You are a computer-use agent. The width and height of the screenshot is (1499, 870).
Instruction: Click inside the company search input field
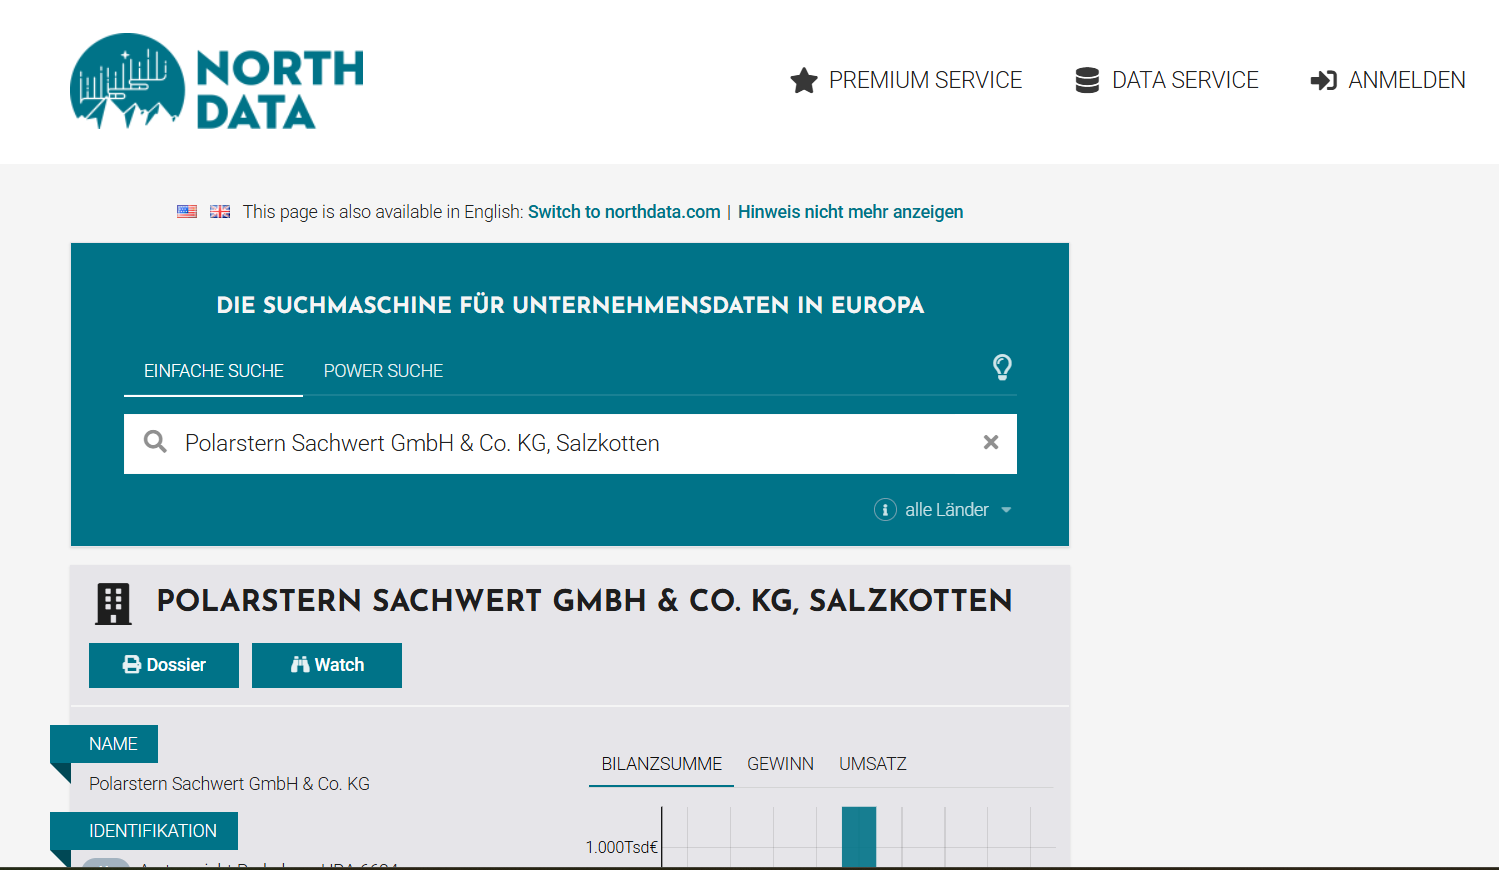[570, 443]
